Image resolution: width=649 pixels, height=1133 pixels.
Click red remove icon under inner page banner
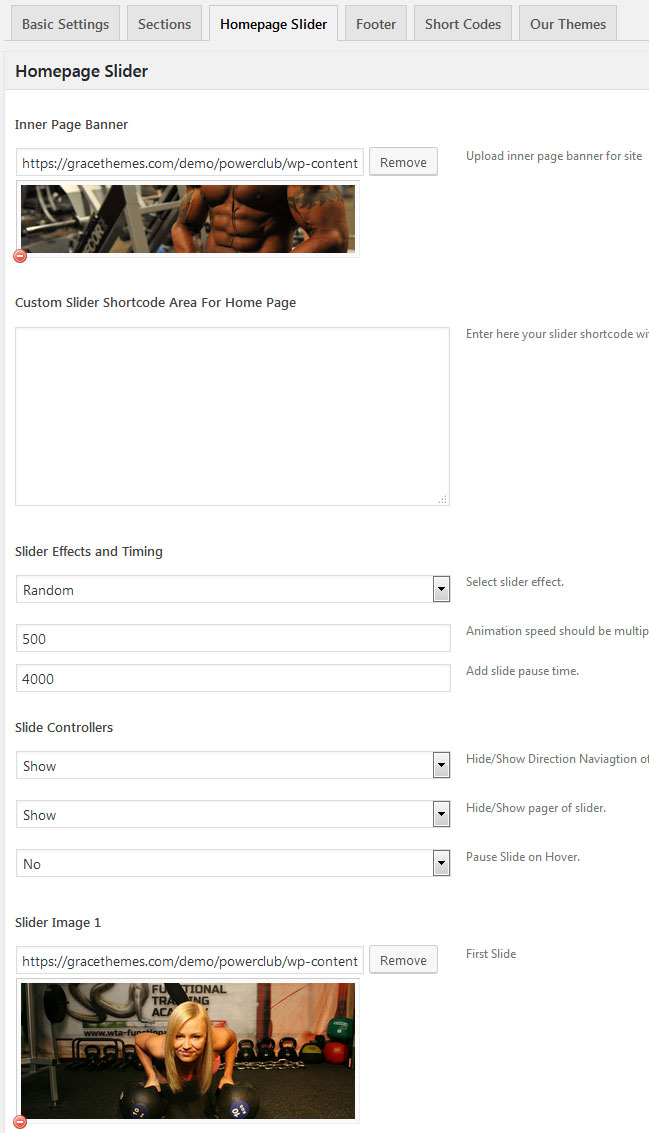click(x=20, y=256)
